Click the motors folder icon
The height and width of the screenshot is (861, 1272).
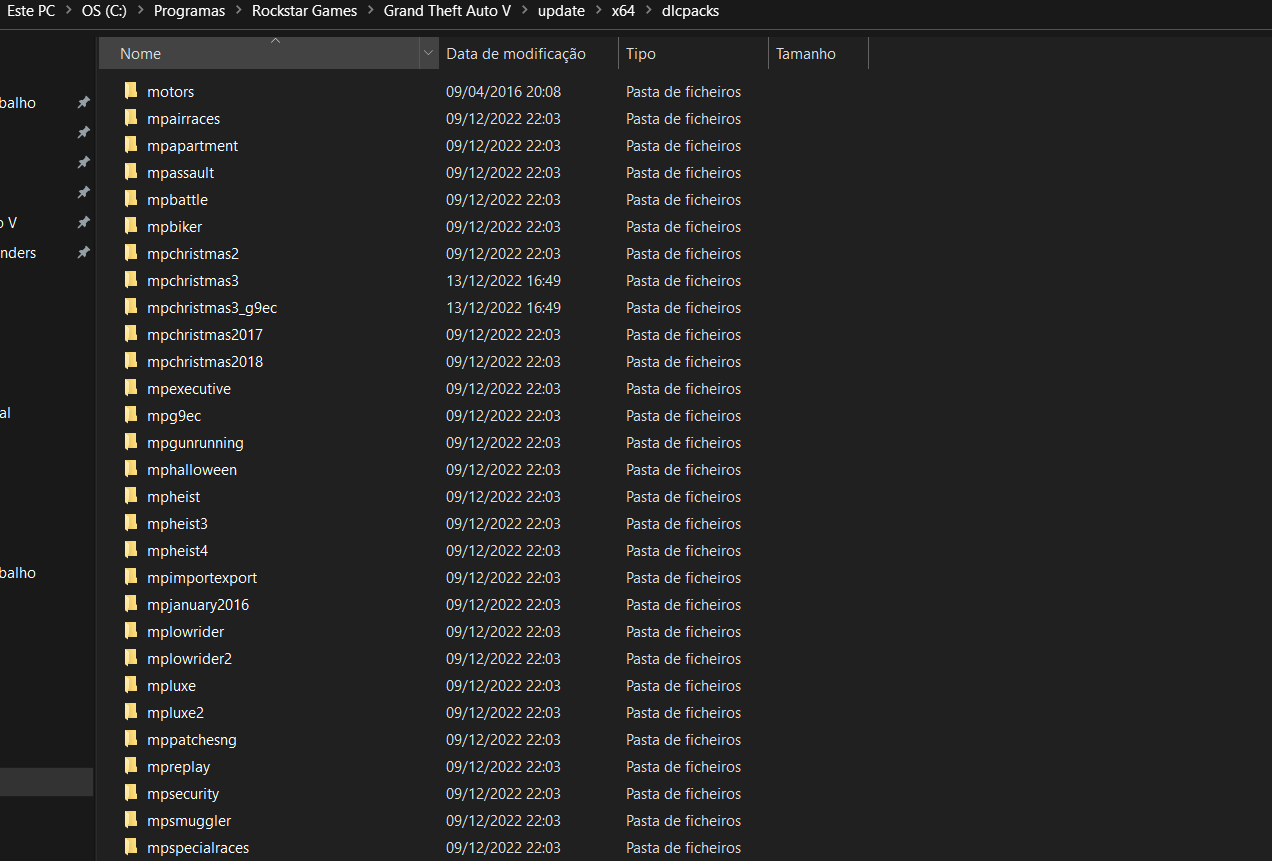coord(130,91)
